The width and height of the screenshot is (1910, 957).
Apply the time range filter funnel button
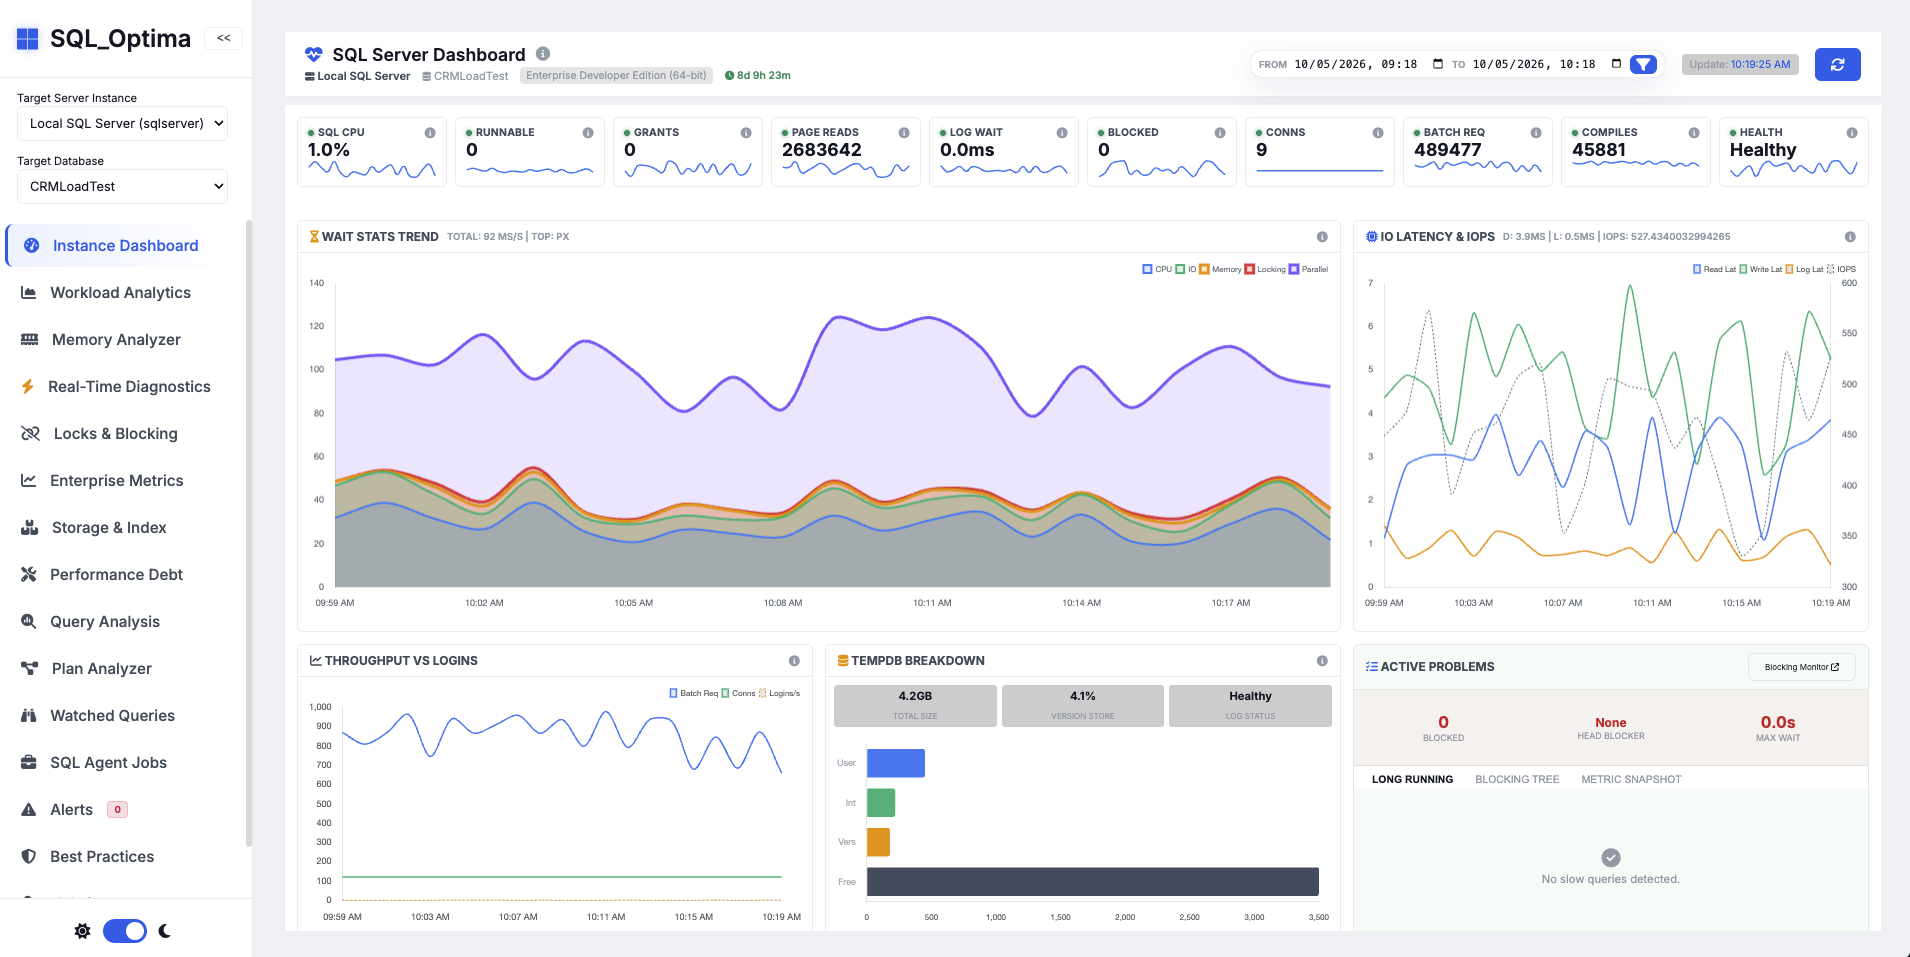(x=1643, y=65)
